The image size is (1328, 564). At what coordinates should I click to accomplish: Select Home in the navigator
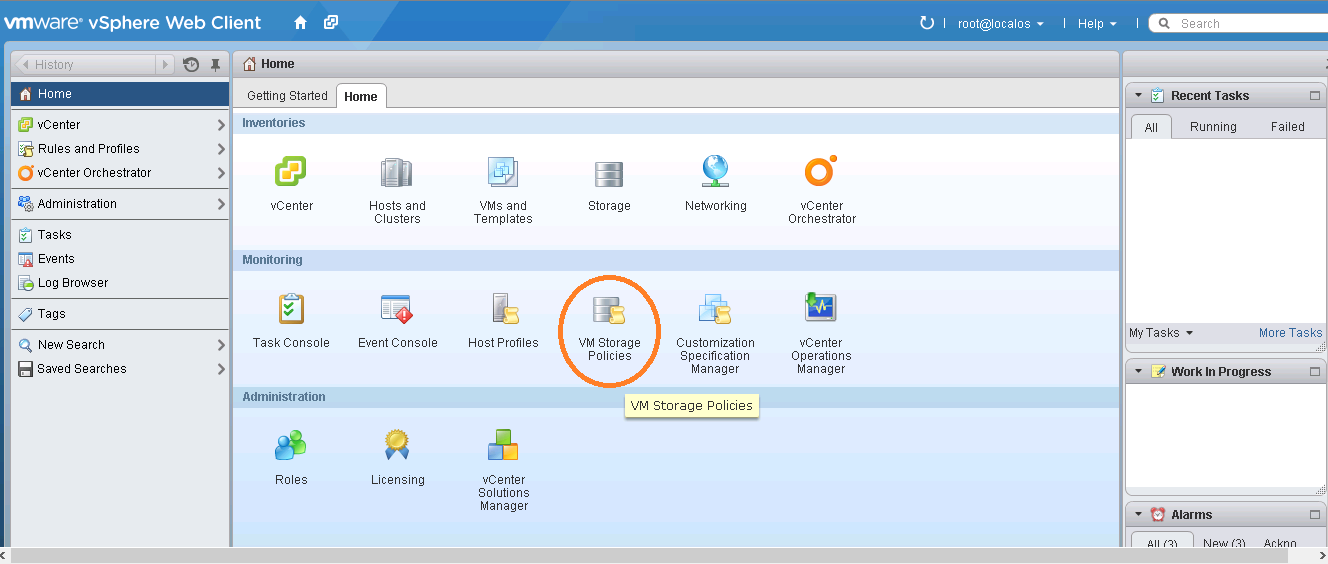pos(120,94)
